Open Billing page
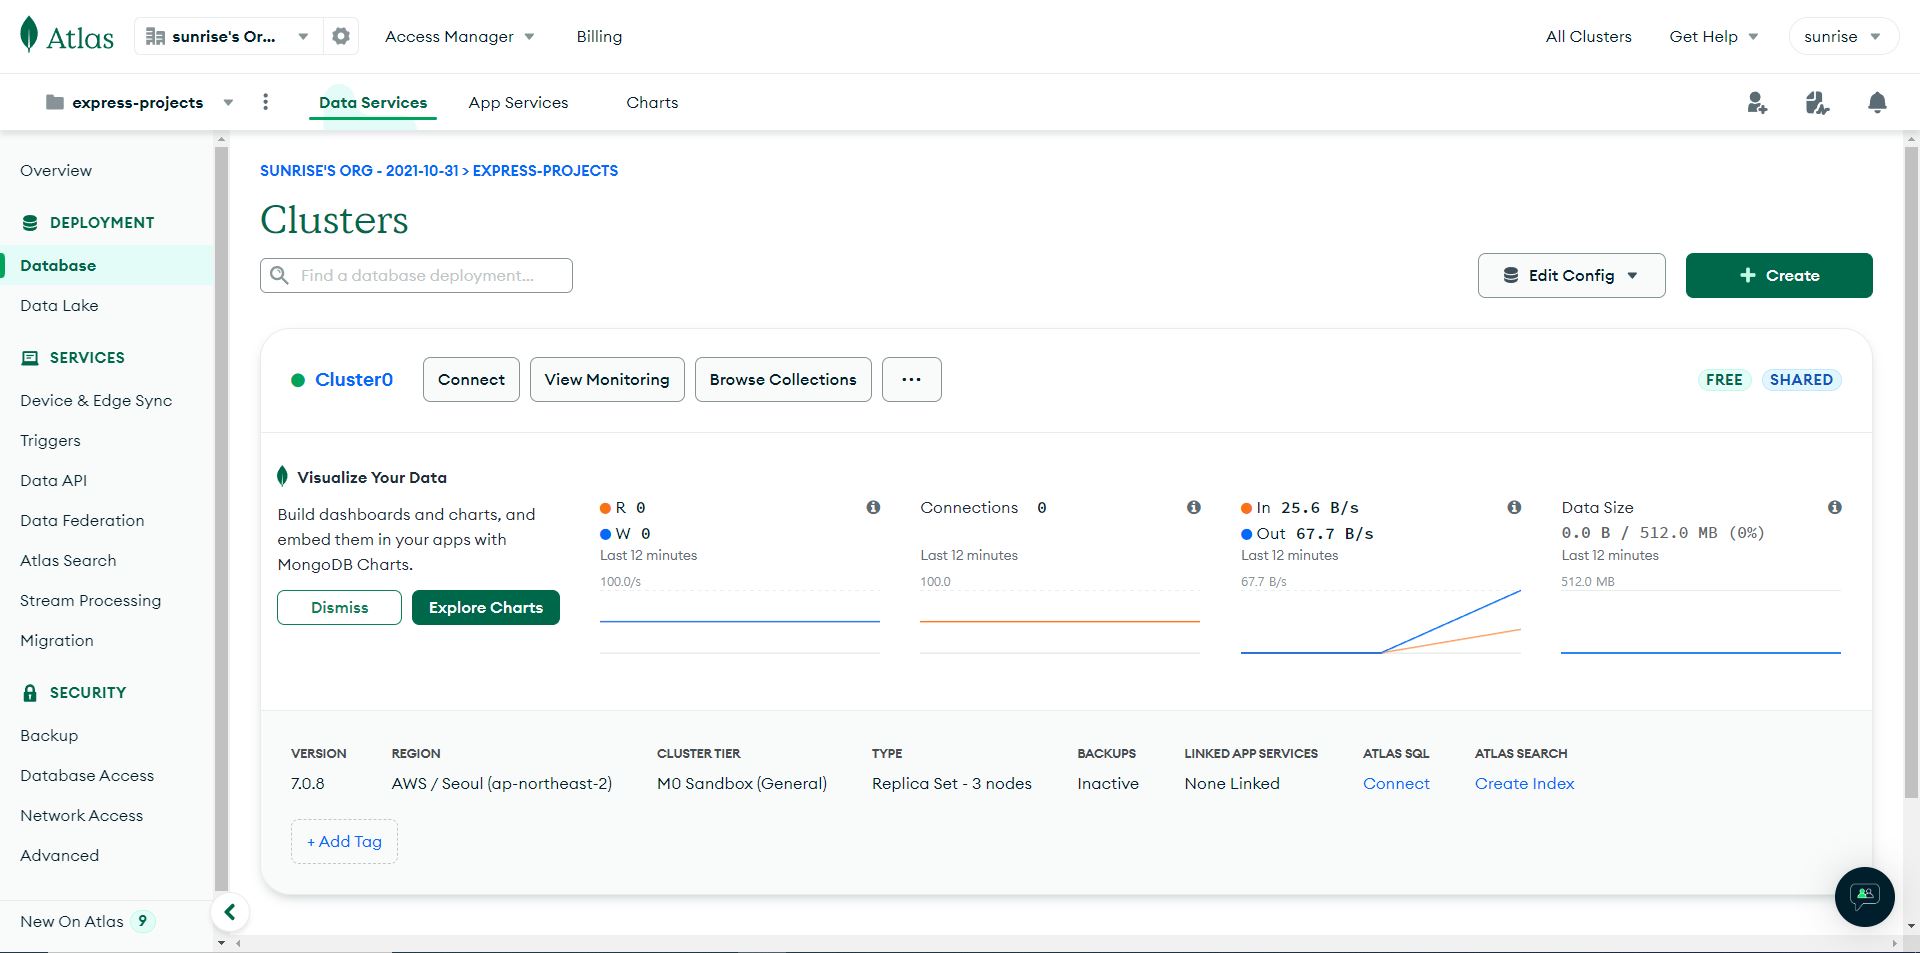The image size is (1920, 953). click(599, 36)
